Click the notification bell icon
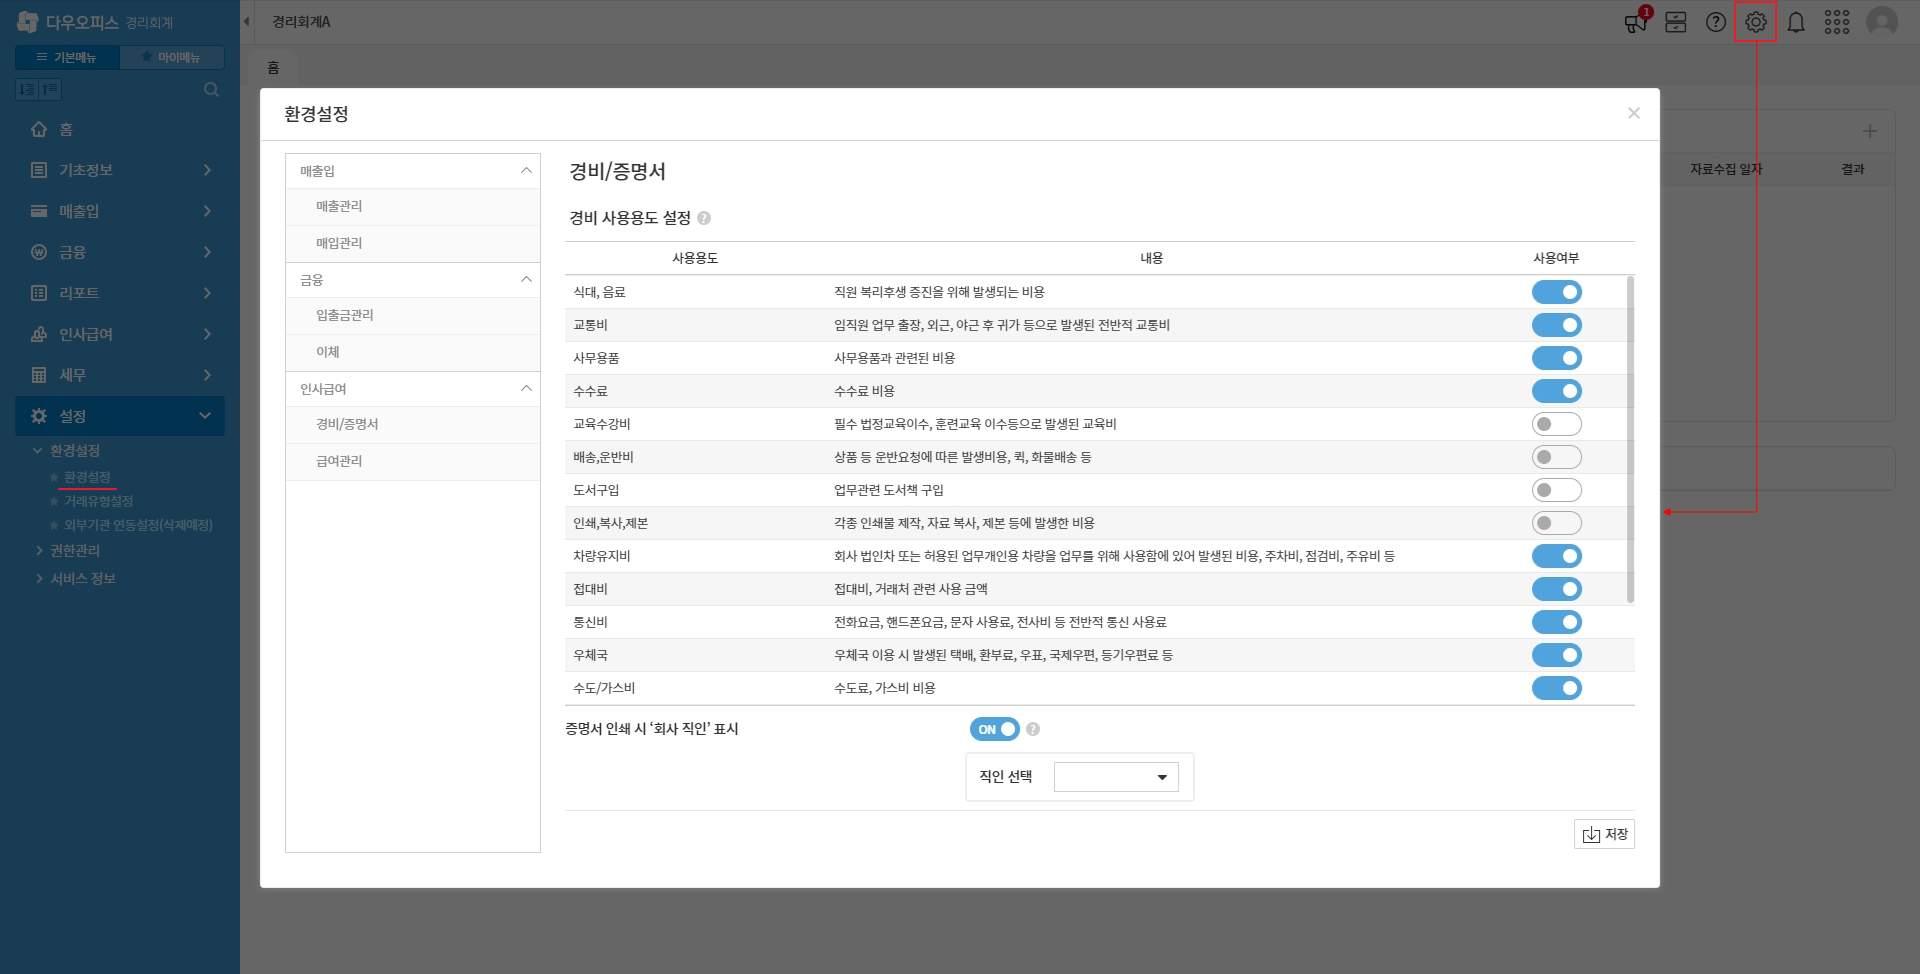1920x974 pixels. pyautogui.click(x=1796, y=22)
